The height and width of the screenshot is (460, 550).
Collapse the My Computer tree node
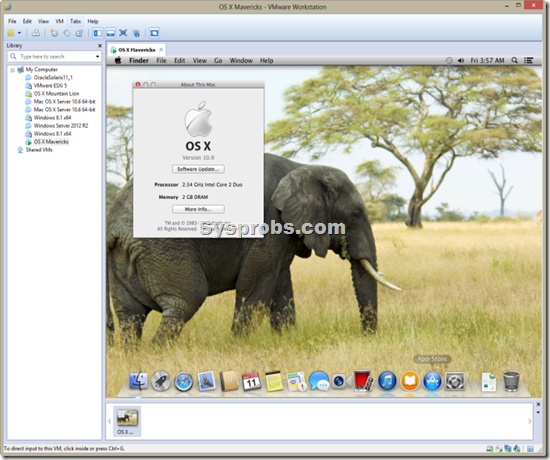point(13,70)
